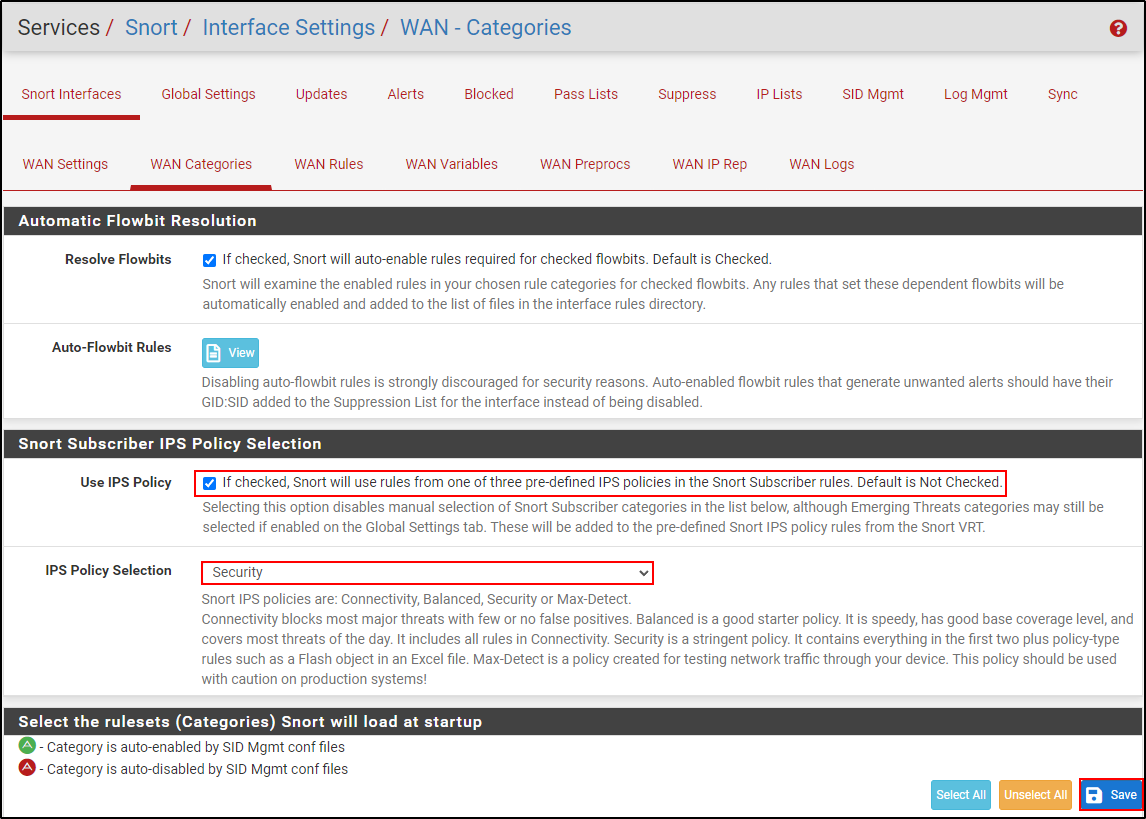Screen dimensions: 1146x819
Task: Click the Resolve Flowbits label
Action: (118, 259)
